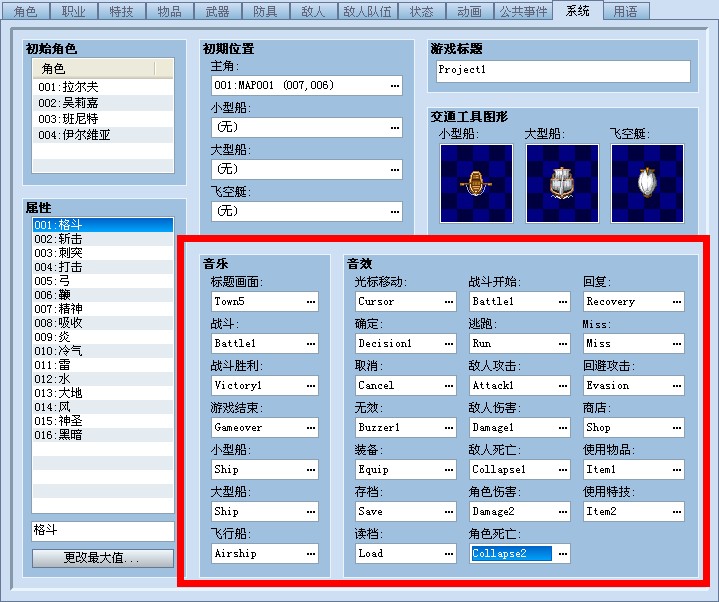The image size is (719, 602).
Task: Select attribute 013:大地
Action: tap(103, 393)
